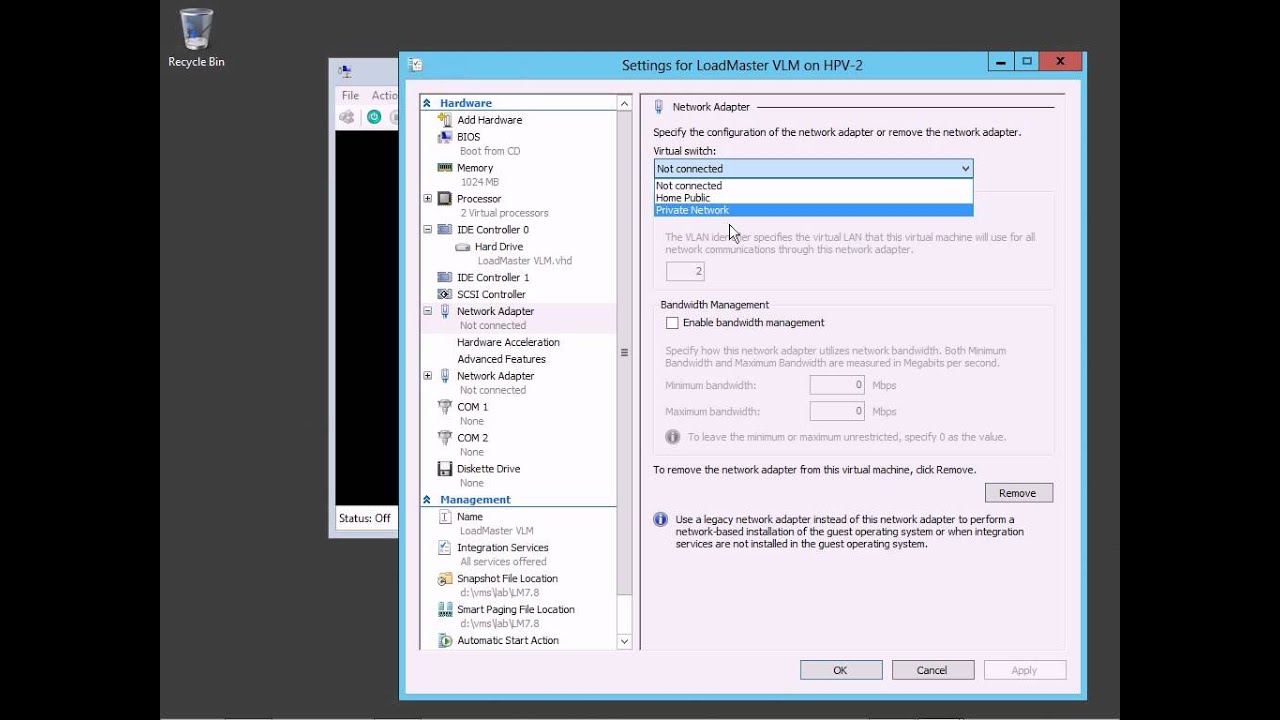The height and width of the screenshot is (720, 1280).
Task: Collapse the Management section header
Action: 427,500
